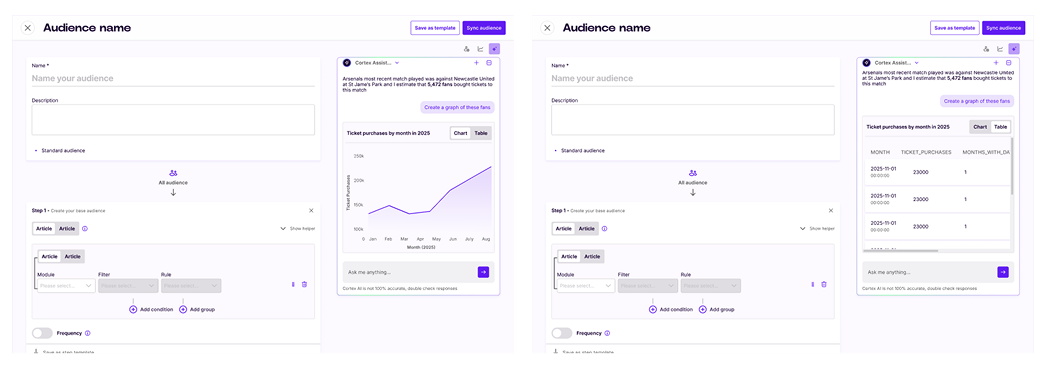Open the audience people icon in table-view toolbar
The image size is (1046, 369).
coord(986,49)
